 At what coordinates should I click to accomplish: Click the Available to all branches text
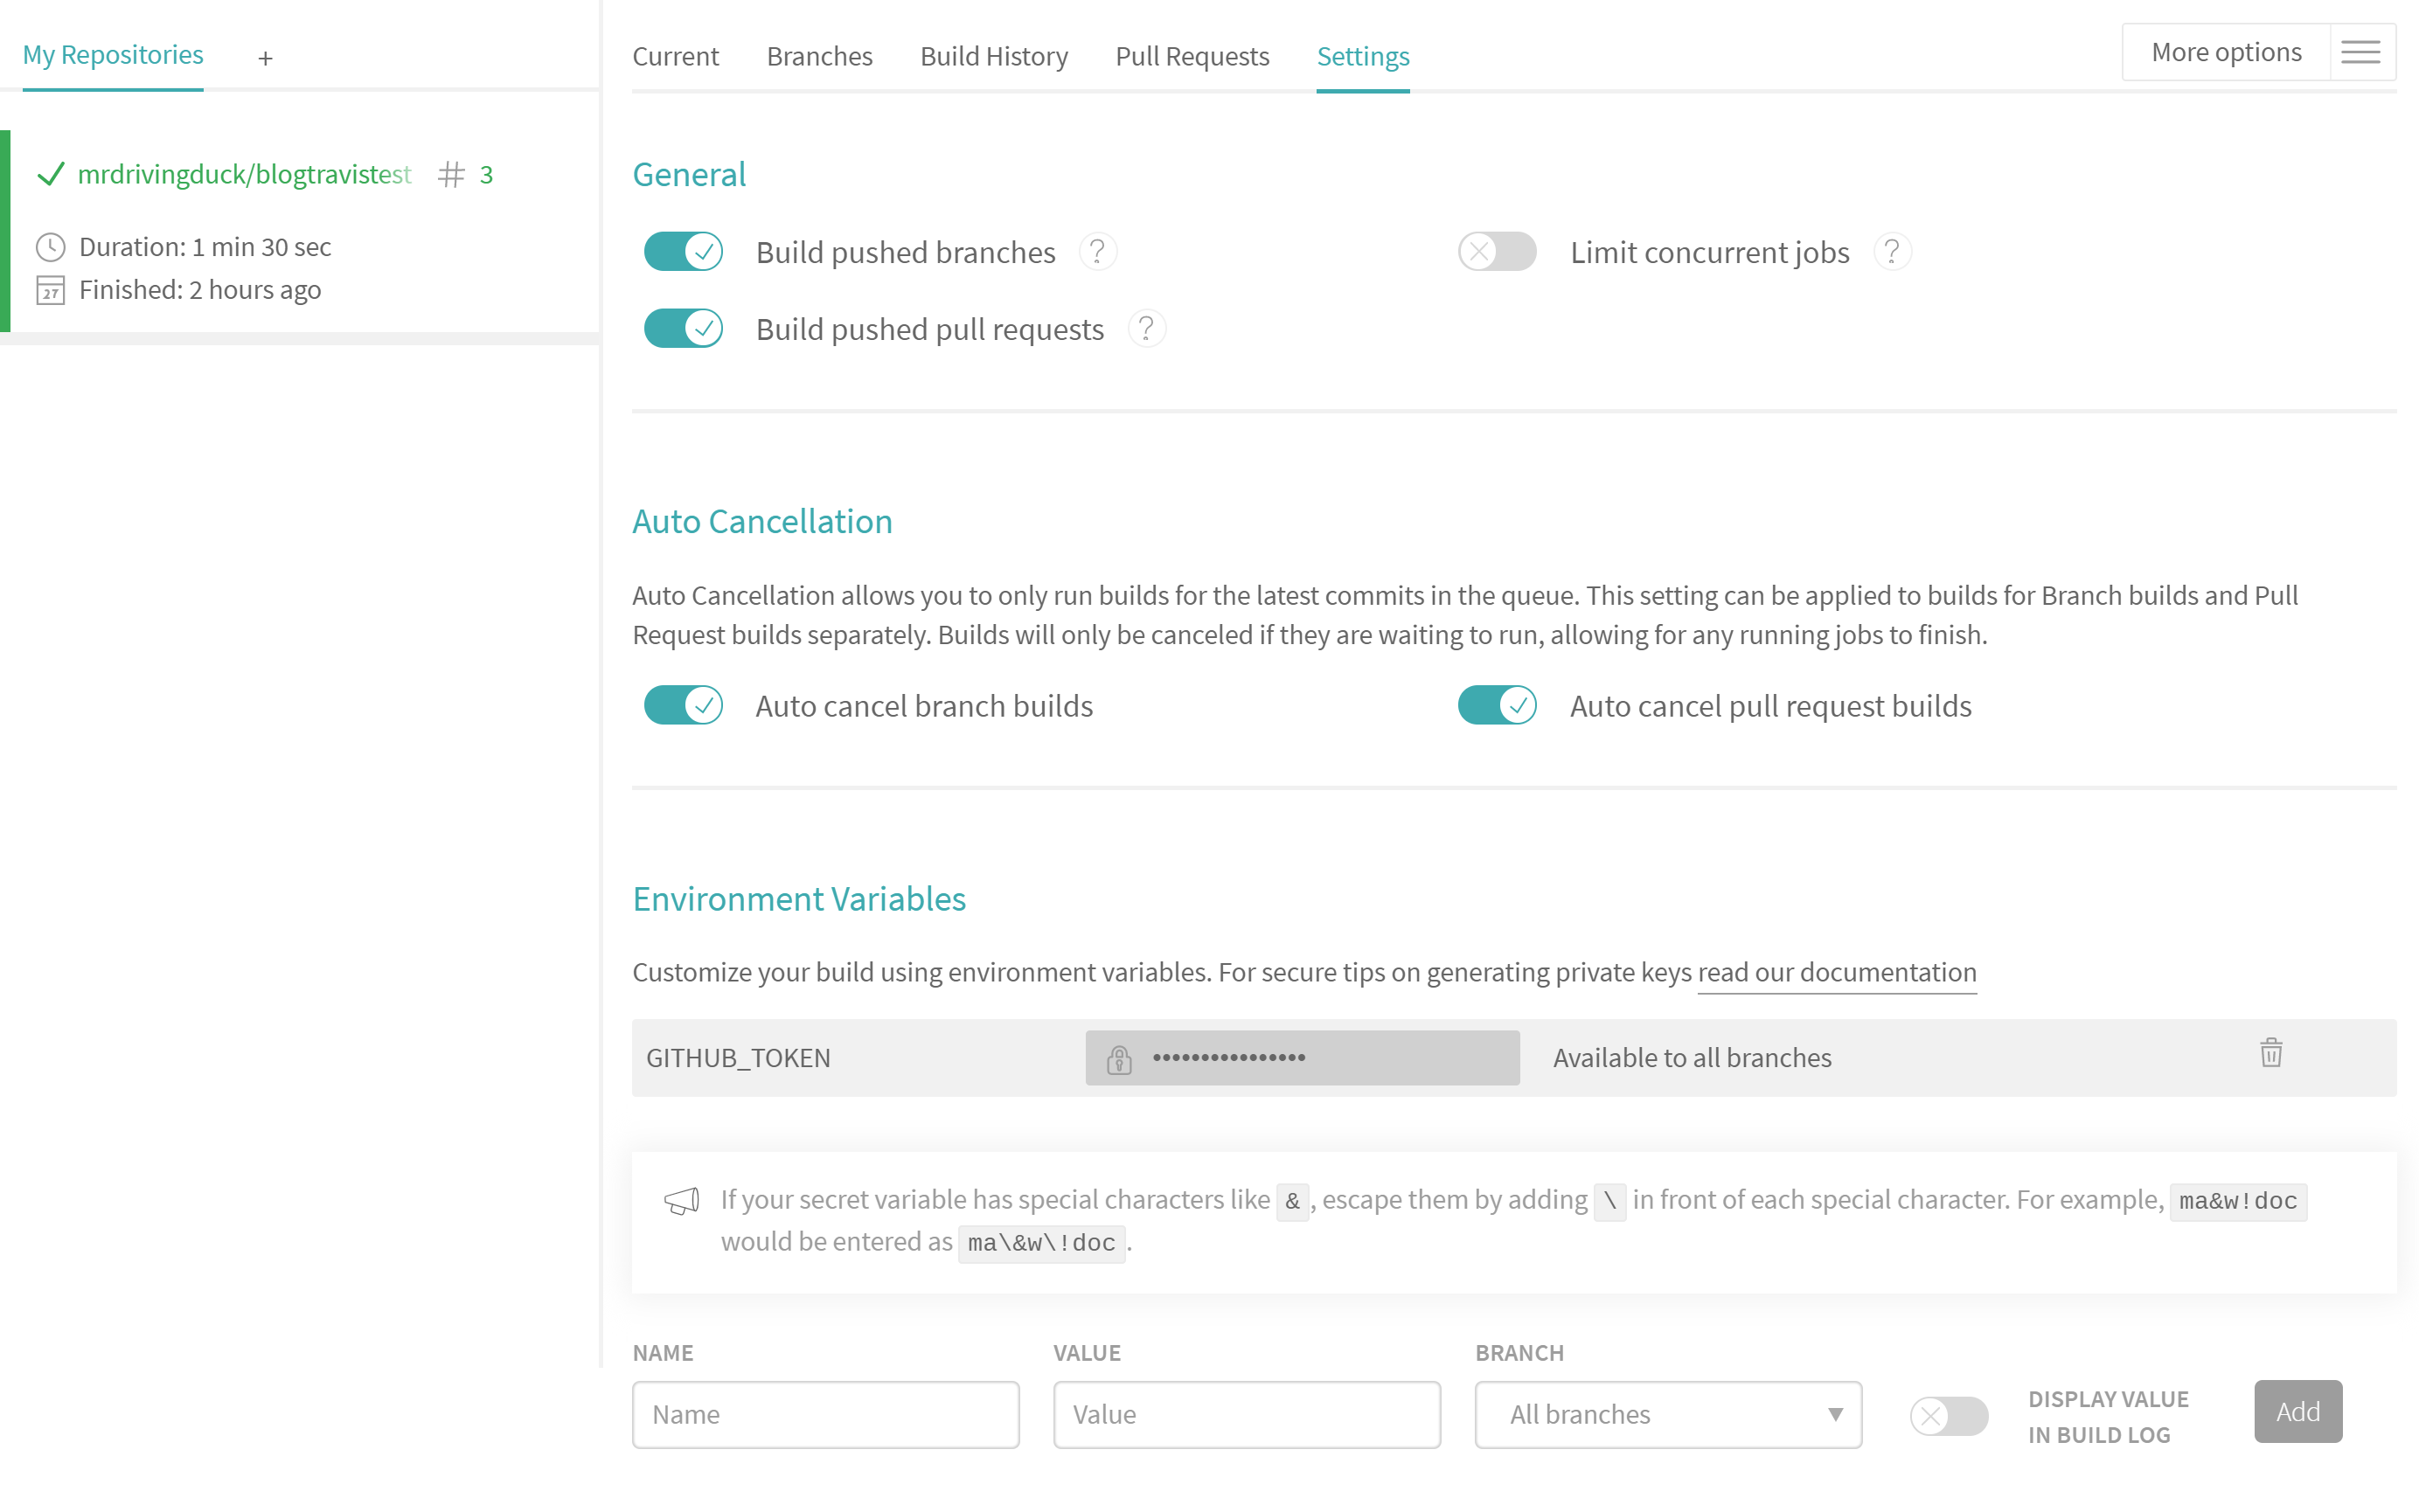(1692, 1058)
